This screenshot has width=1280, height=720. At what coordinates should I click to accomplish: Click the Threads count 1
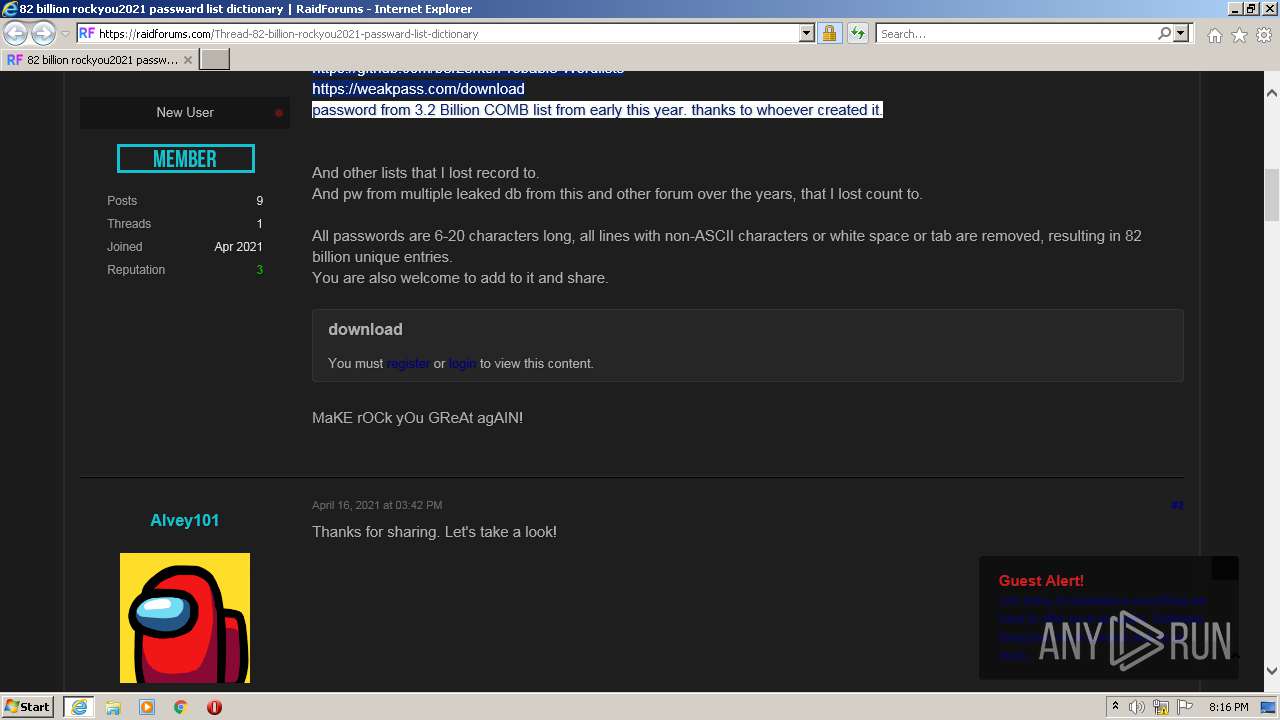(260, 224)
